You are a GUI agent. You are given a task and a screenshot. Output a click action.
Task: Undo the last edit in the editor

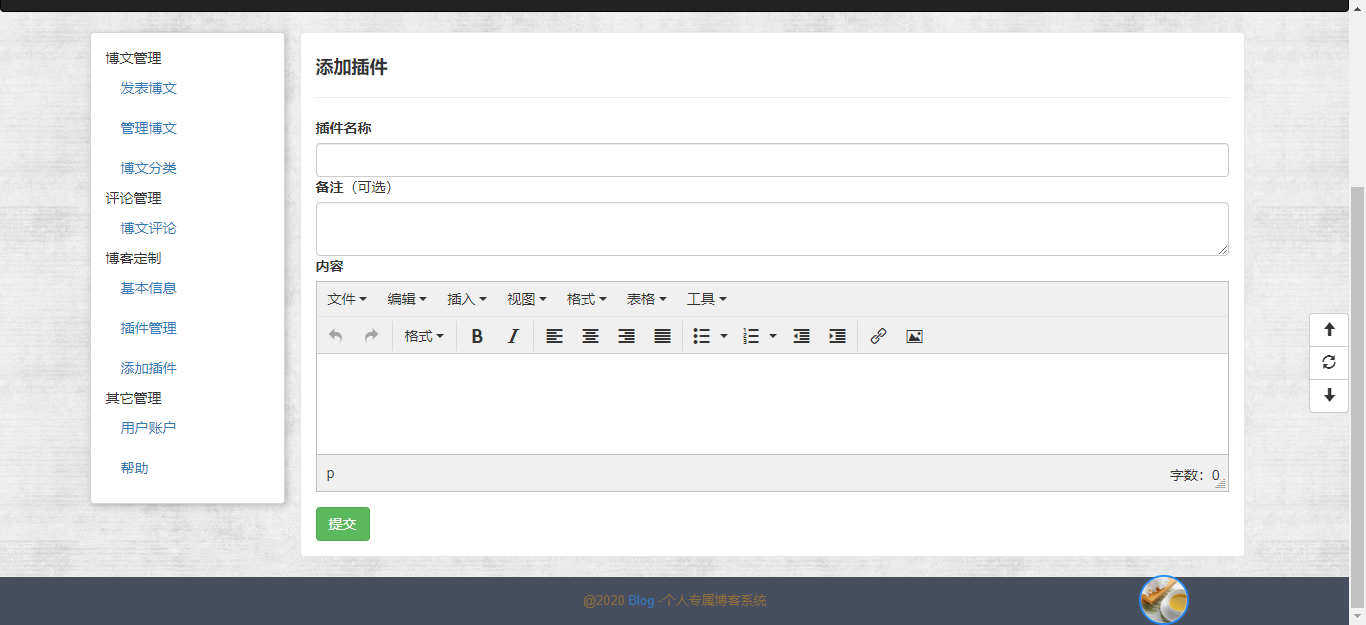point(336,336)
